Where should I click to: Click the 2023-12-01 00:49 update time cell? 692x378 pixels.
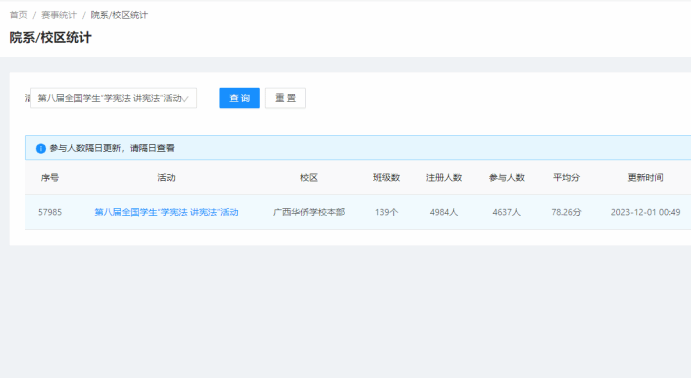coord(646,212)
